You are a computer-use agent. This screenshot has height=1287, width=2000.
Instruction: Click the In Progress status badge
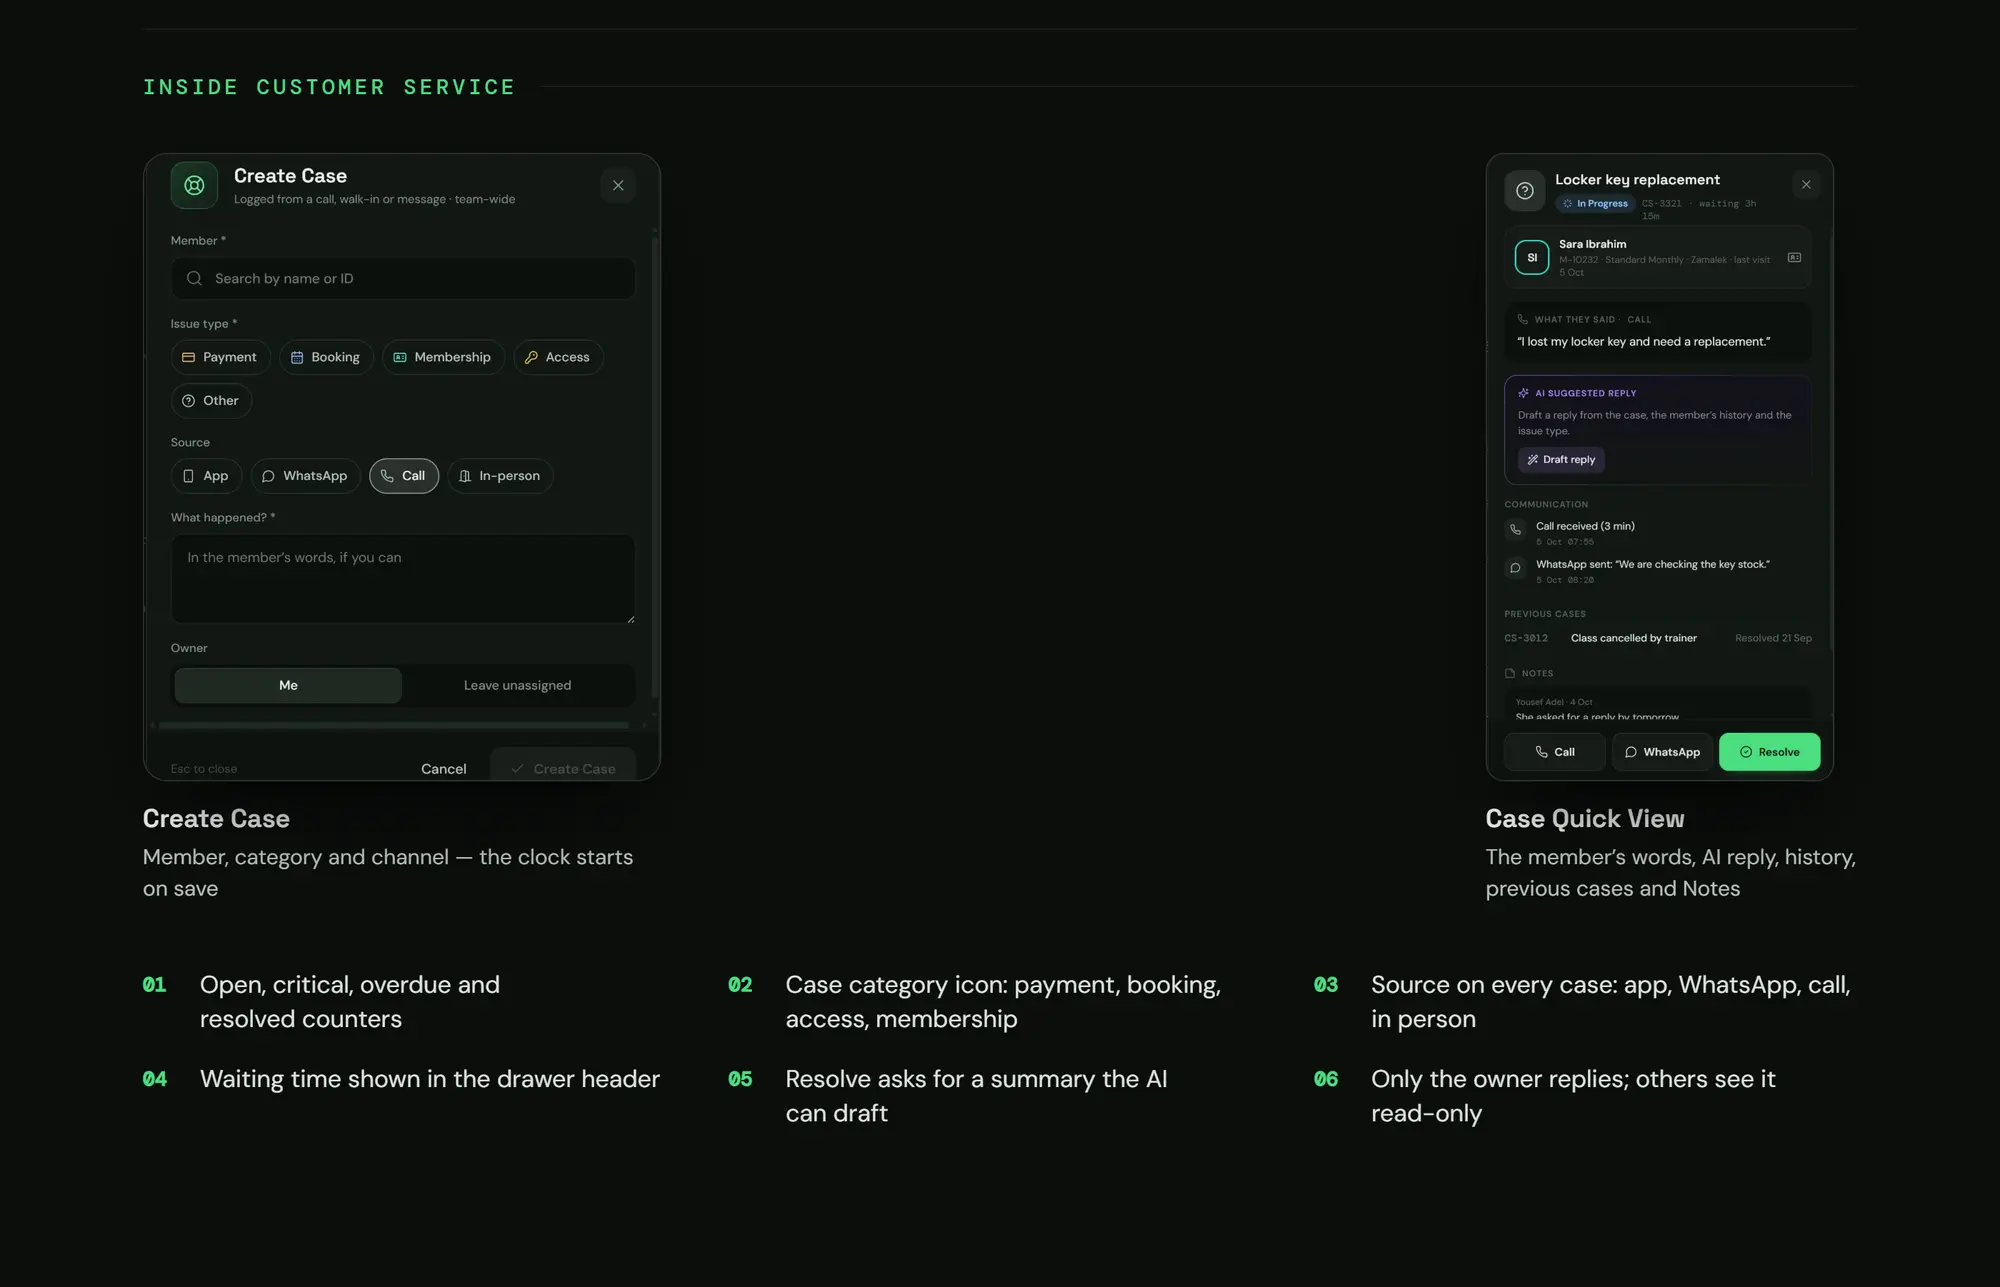tap(1595, 203)
